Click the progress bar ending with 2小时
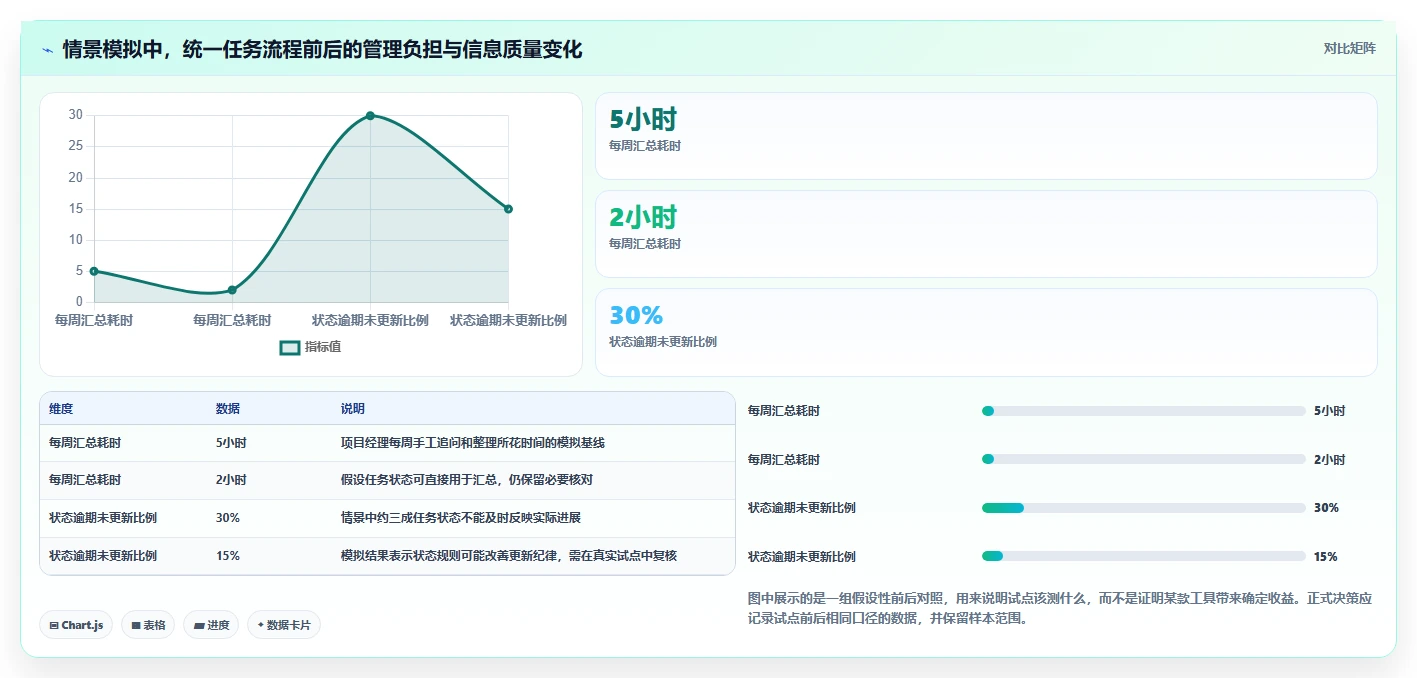The image size is (1417, 678). 1144,460
